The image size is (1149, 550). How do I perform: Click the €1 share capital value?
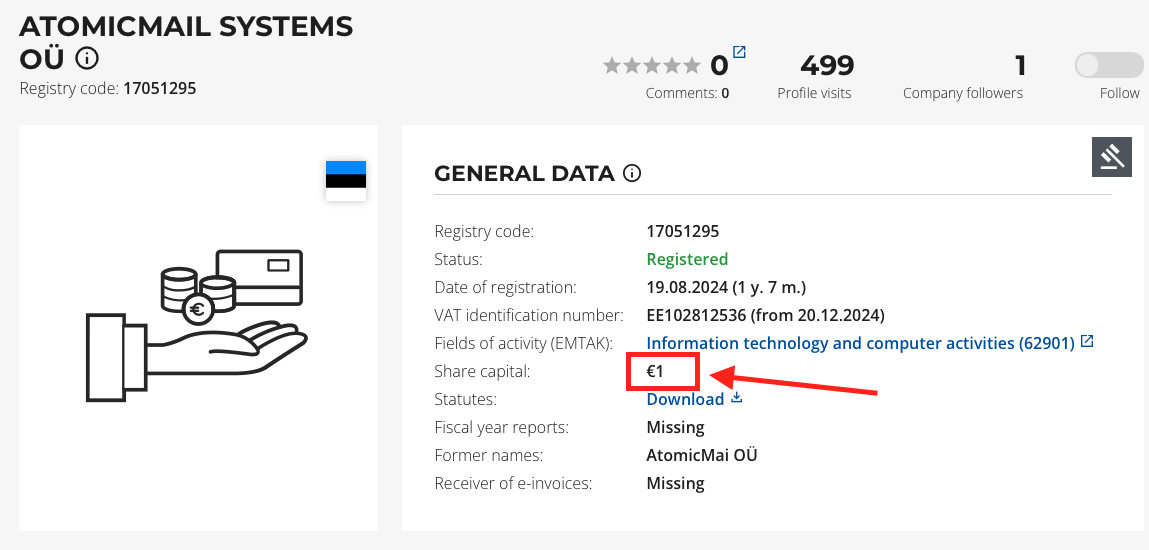coord(656,371)
